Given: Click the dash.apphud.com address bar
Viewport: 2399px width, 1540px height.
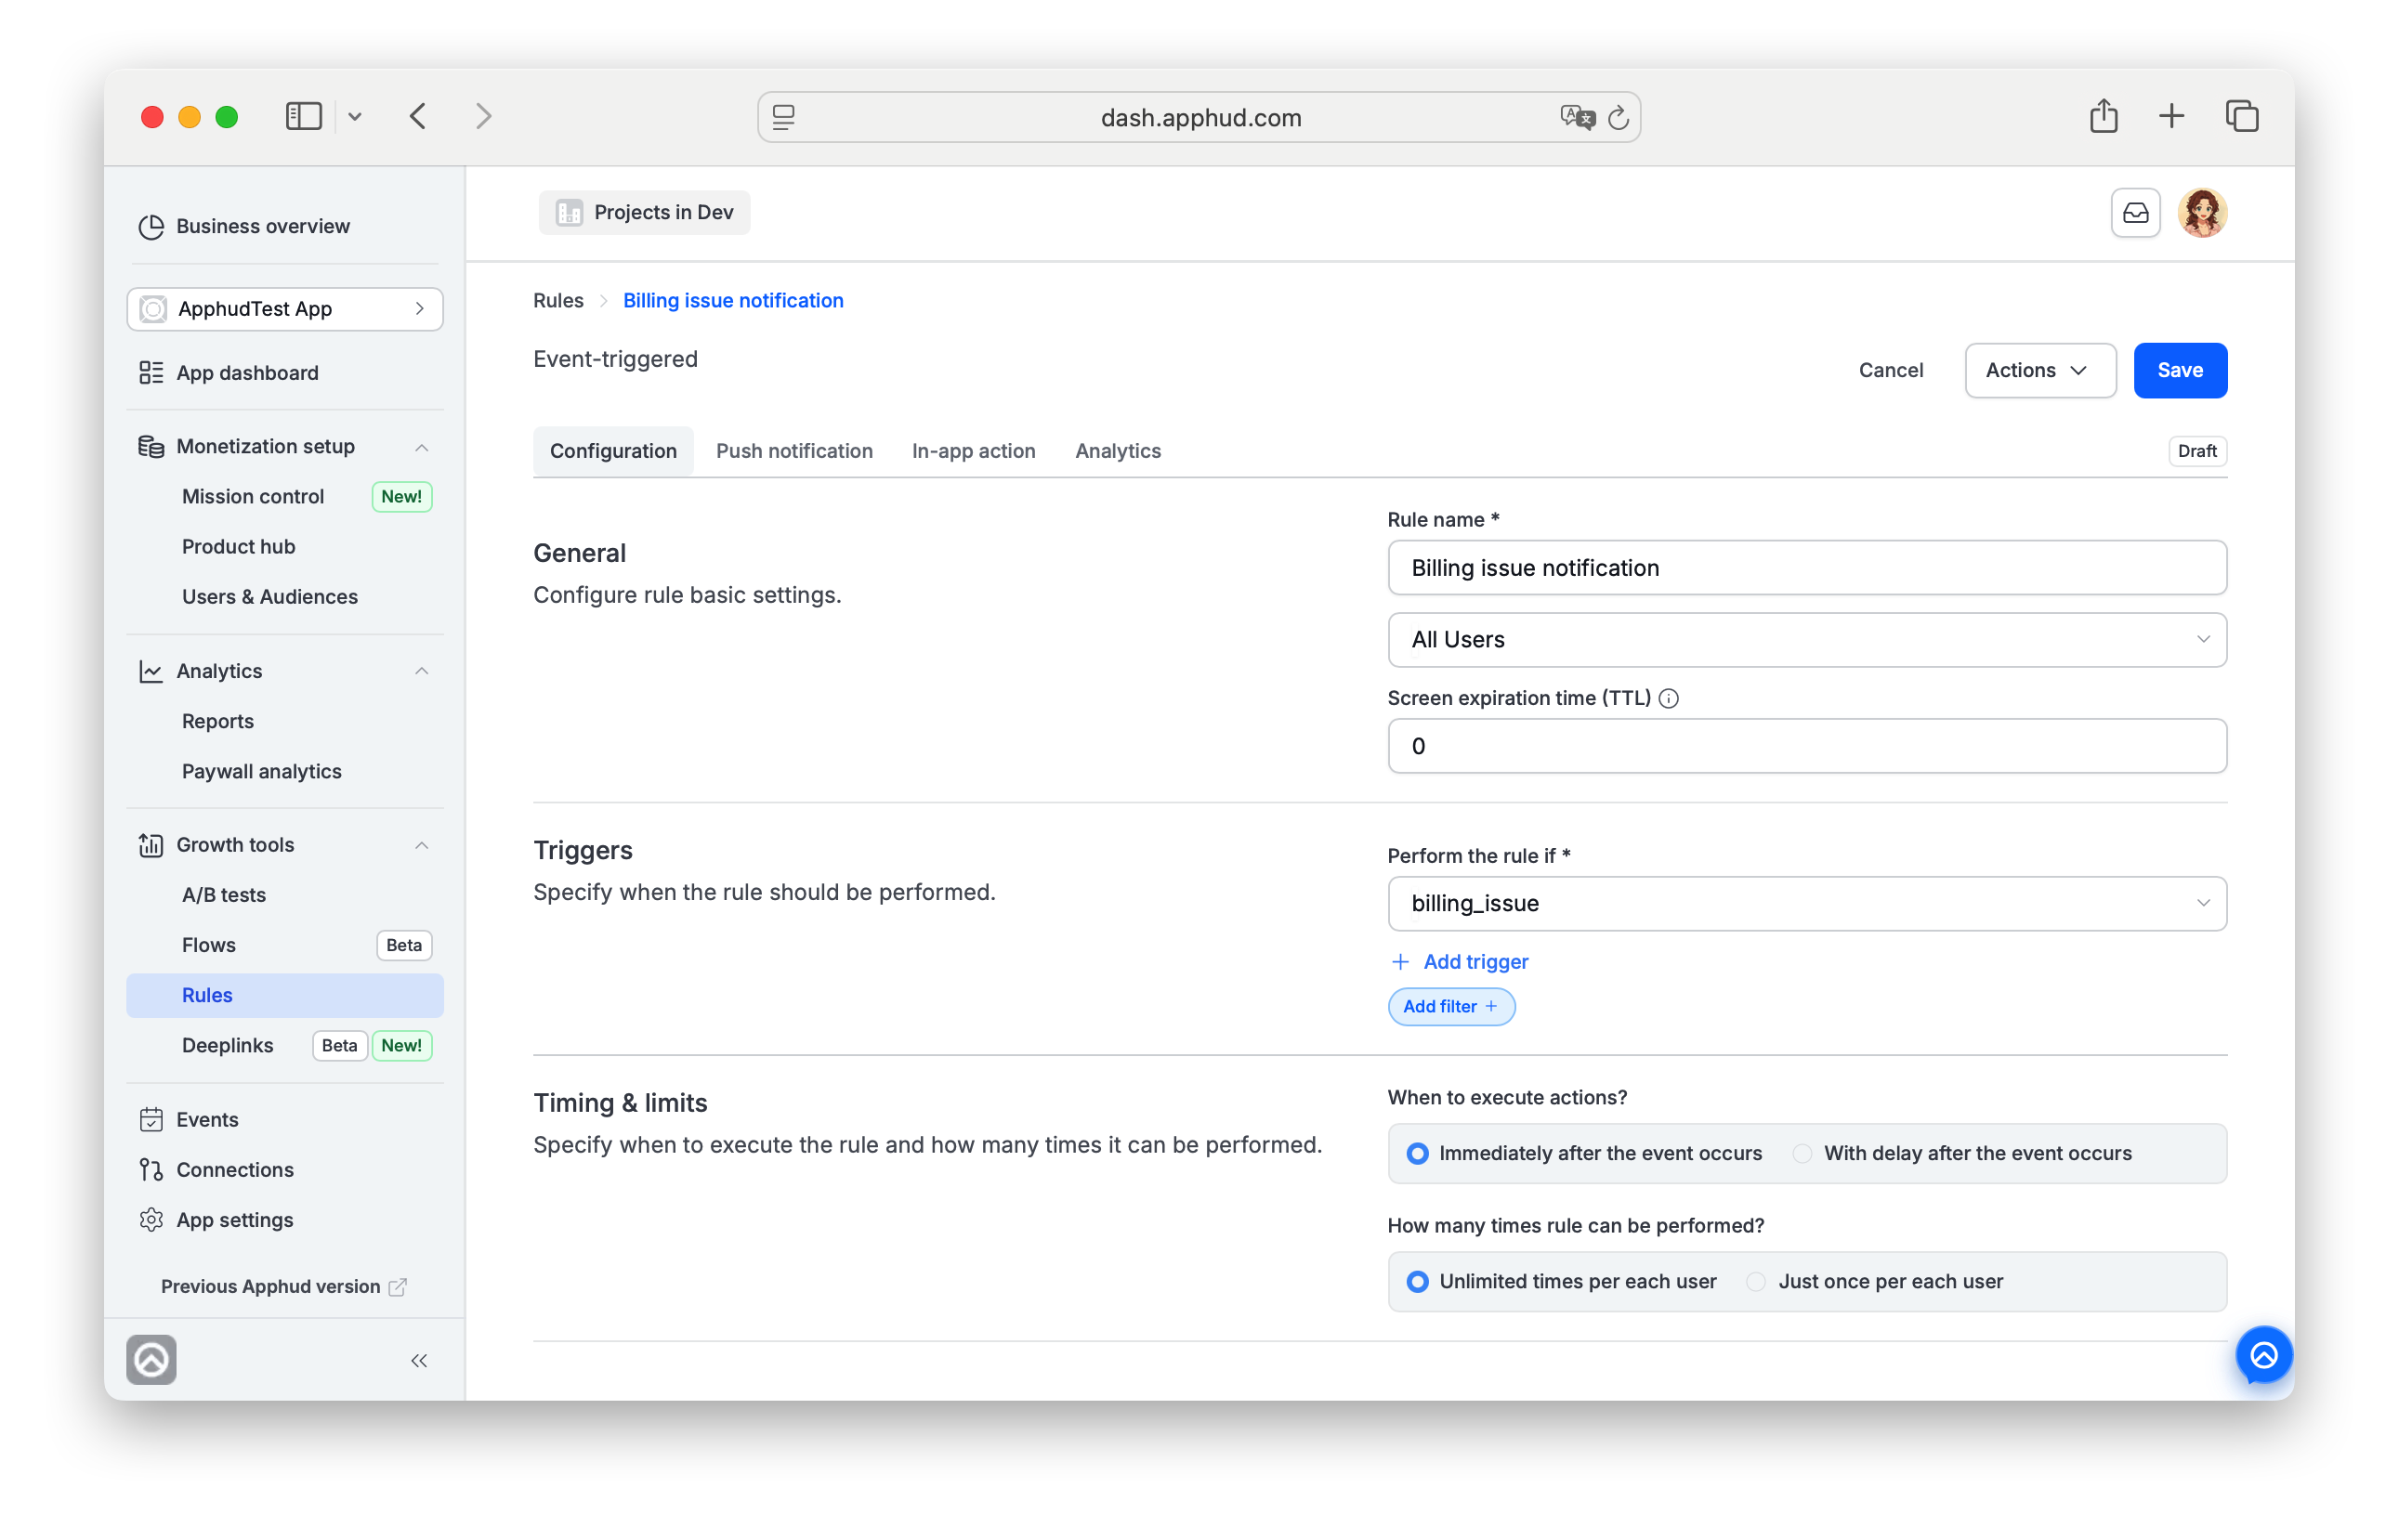Looking at the screenshot, I should (x=1198, y=118).
